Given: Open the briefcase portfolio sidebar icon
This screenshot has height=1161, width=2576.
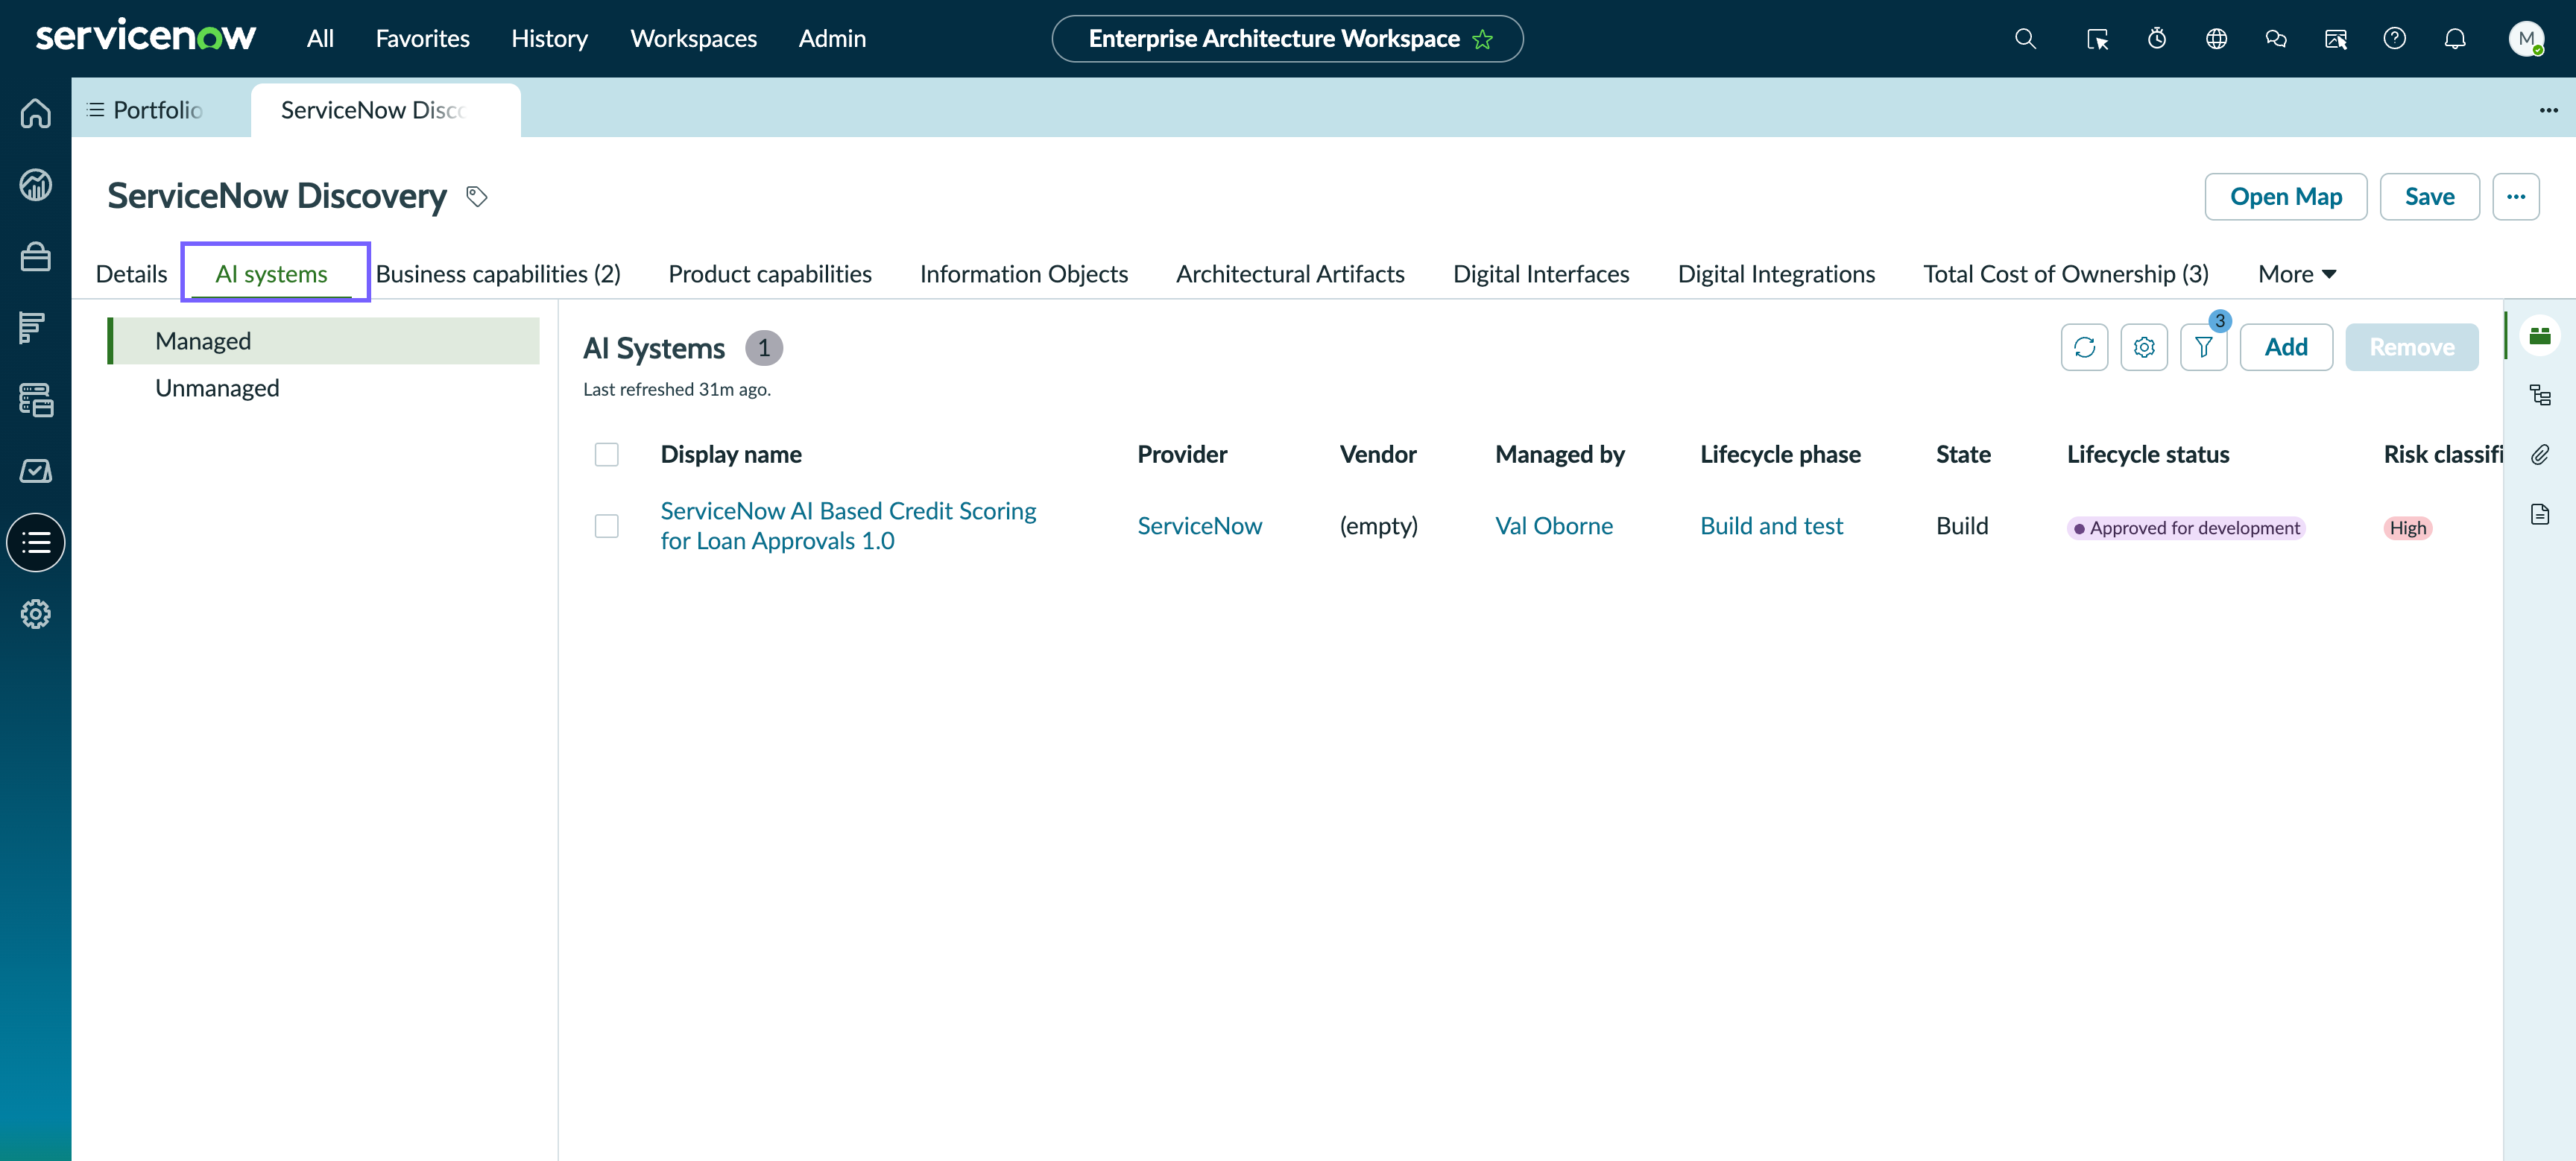Looking at the screenshot, I should click(x=36, y=257).
